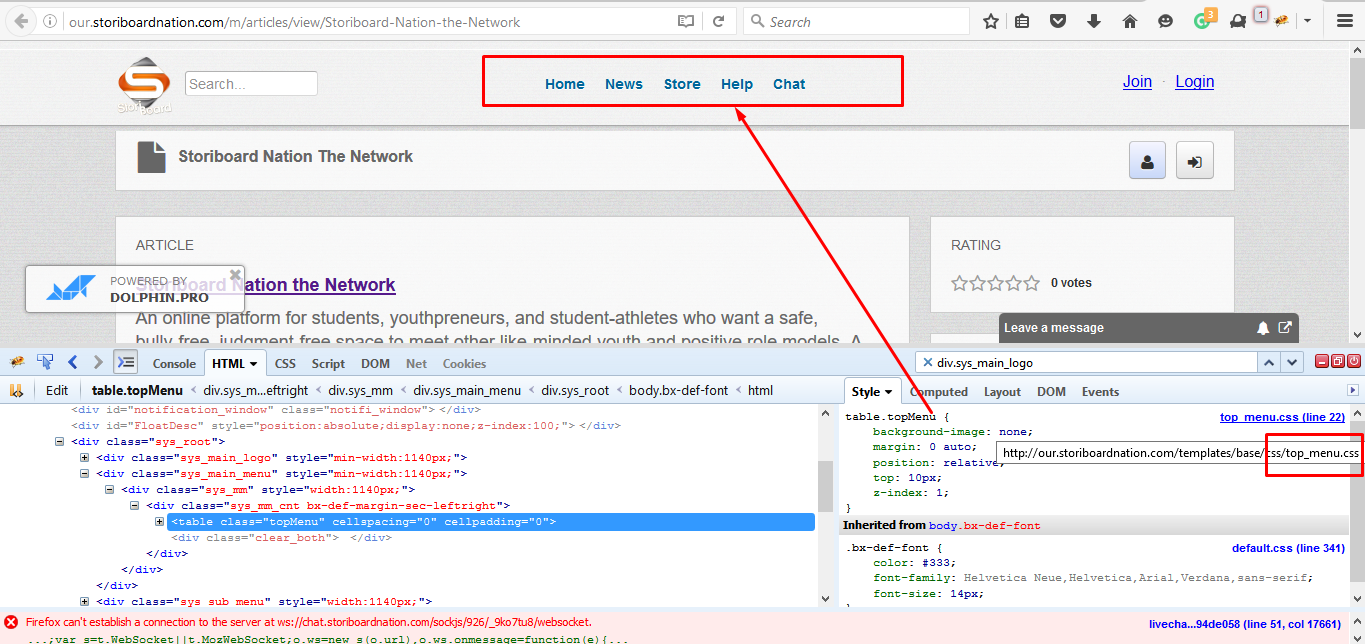
Task: Clear the div.sys_main_logo search text
Action: [927, 363]
